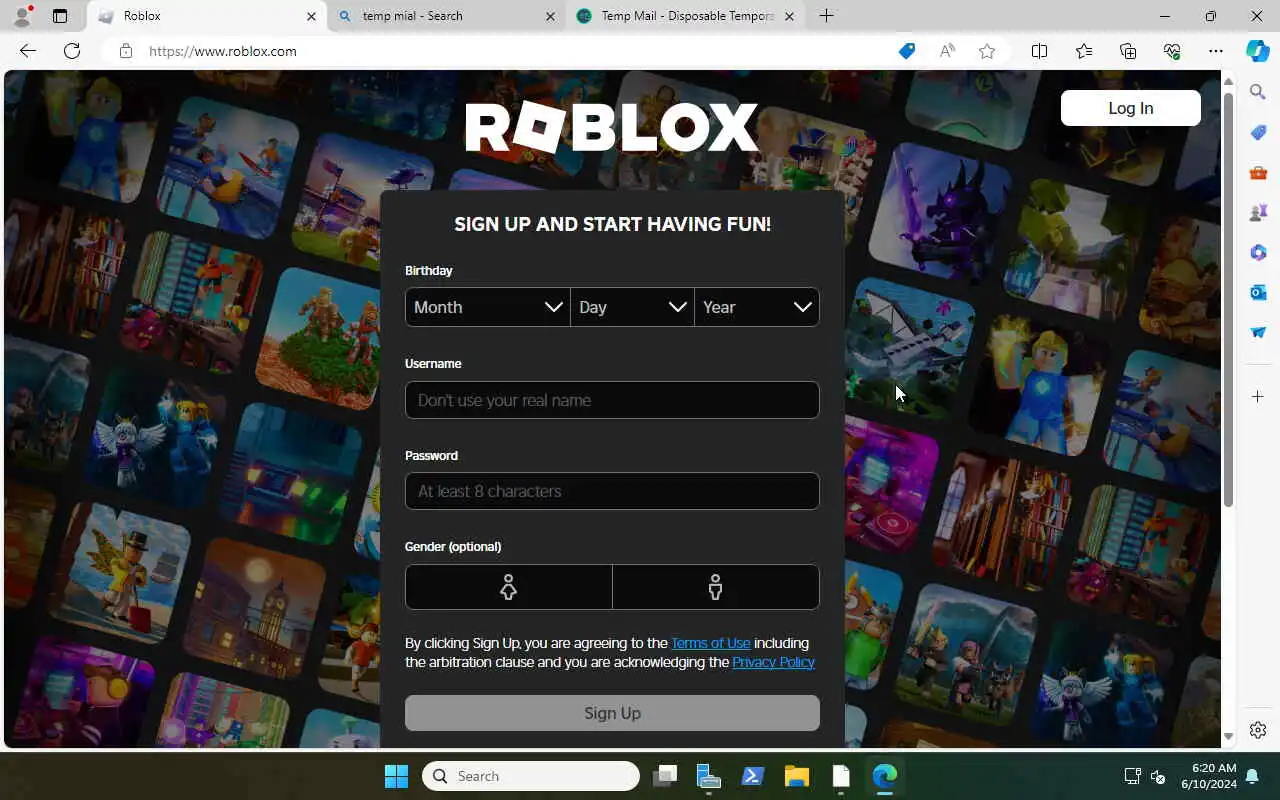Open Edge Settings and more menu

[1216, 51]
